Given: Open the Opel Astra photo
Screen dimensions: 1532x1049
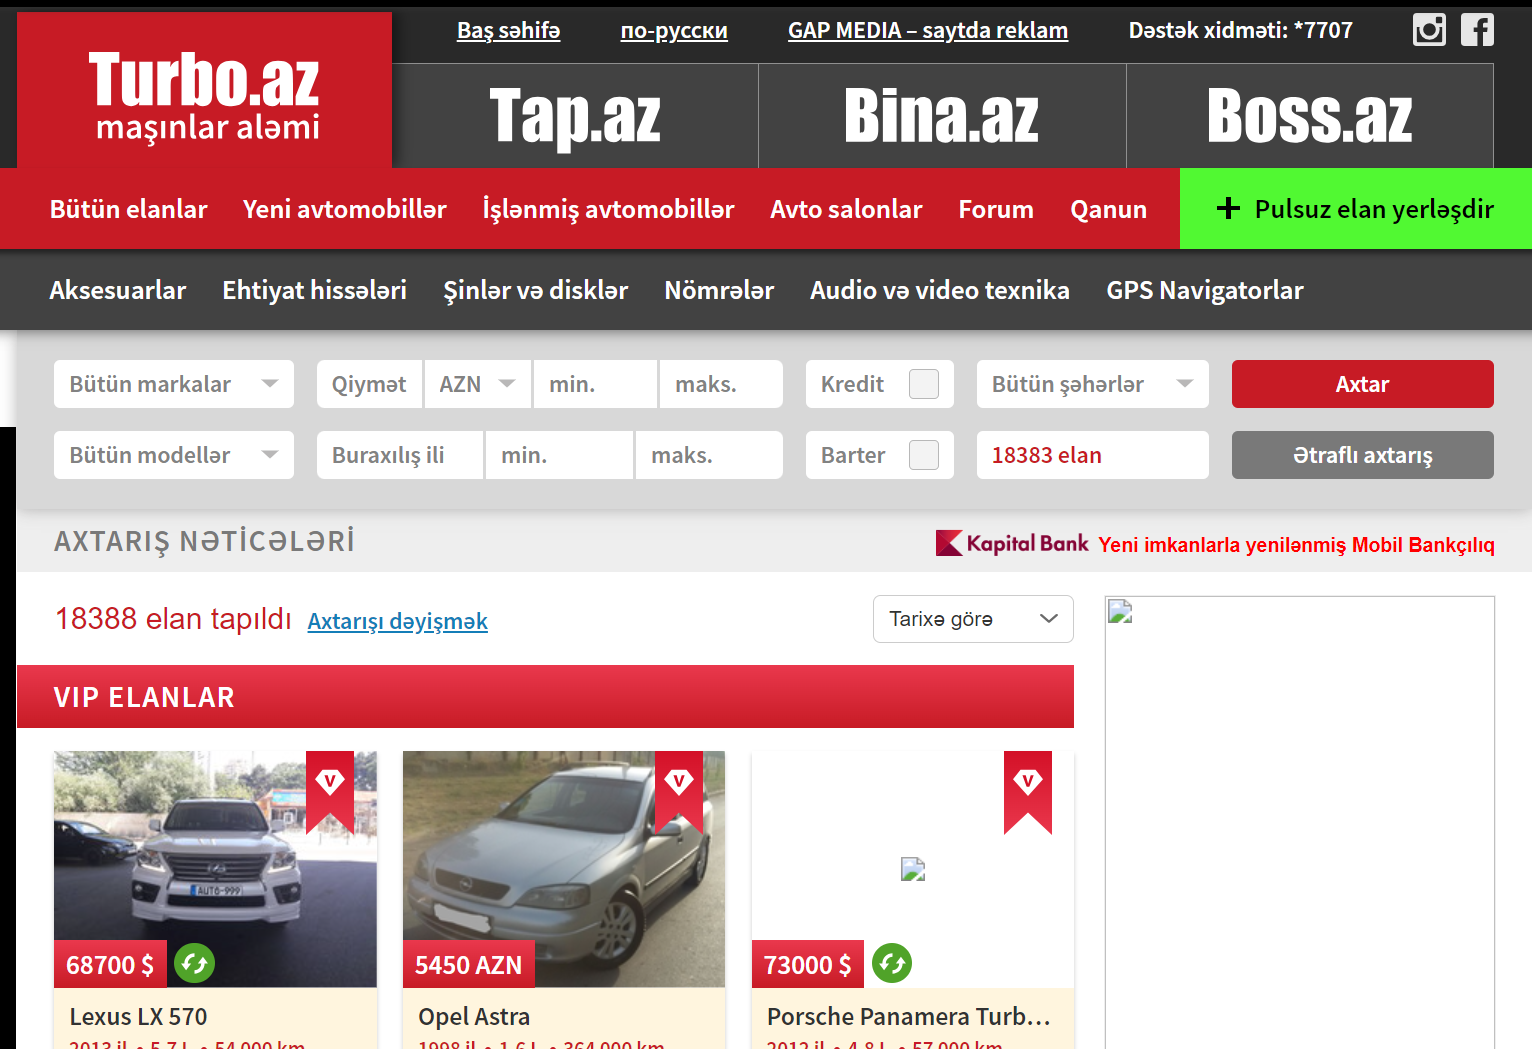Looking at the screenshot, I should click(564, 869).
